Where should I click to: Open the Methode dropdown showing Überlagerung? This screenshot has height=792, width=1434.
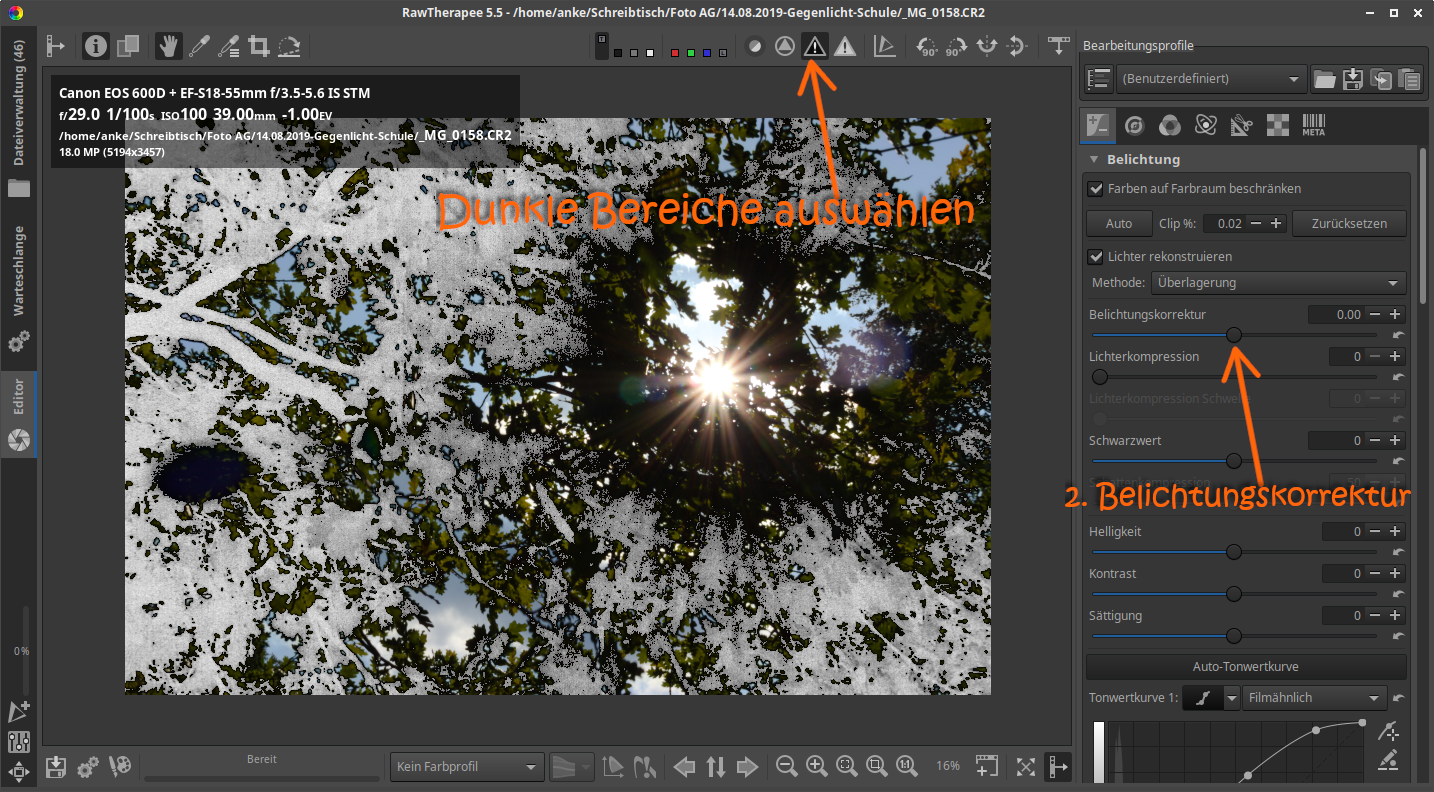1278,283
